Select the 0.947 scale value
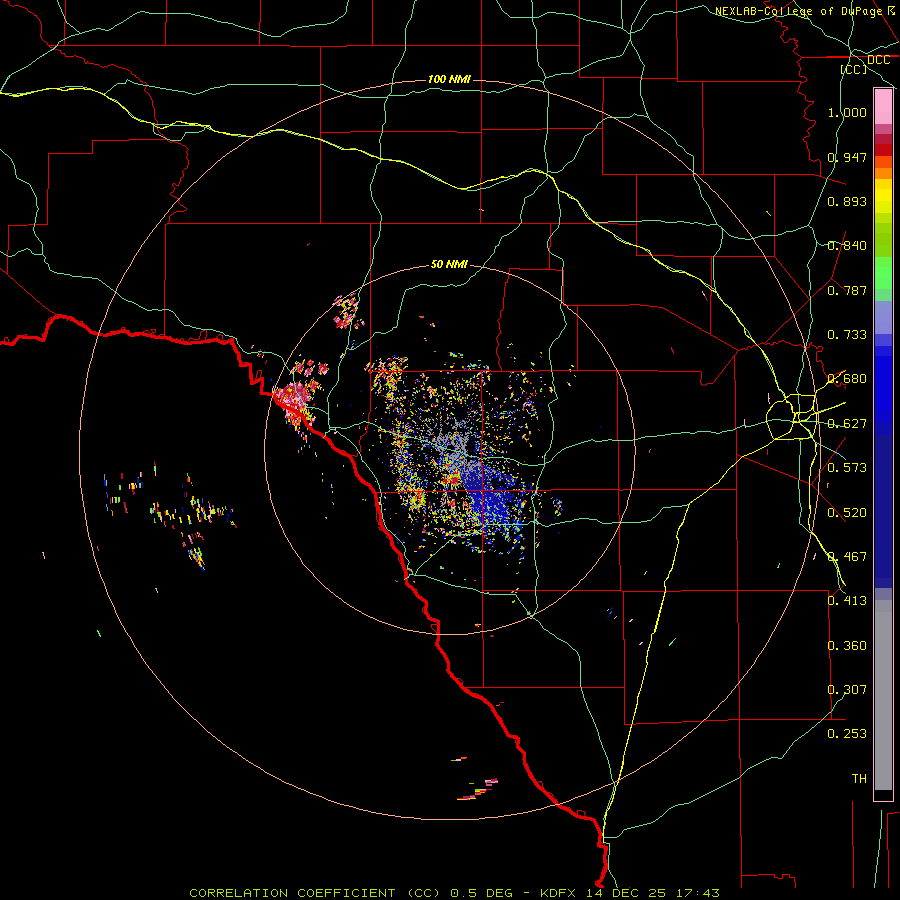 (x=847, y=157)
